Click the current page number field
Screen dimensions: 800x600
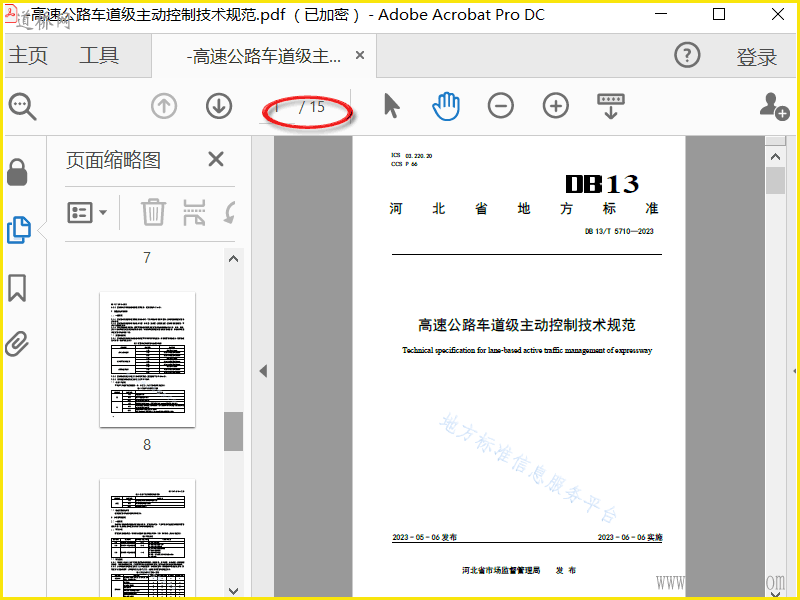278,107
